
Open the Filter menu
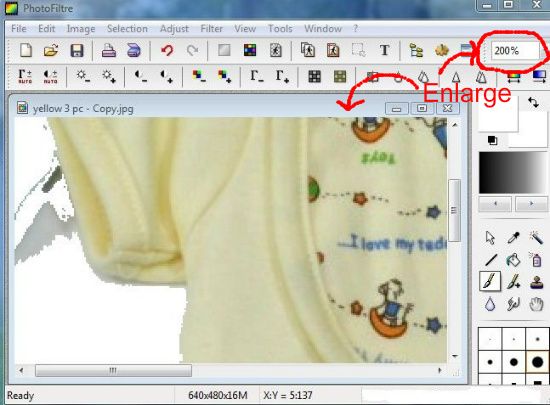point(212,28)
